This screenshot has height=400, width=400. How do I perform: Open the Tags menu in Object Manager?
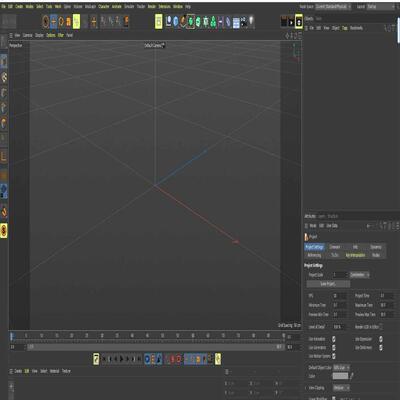(345, 28)
